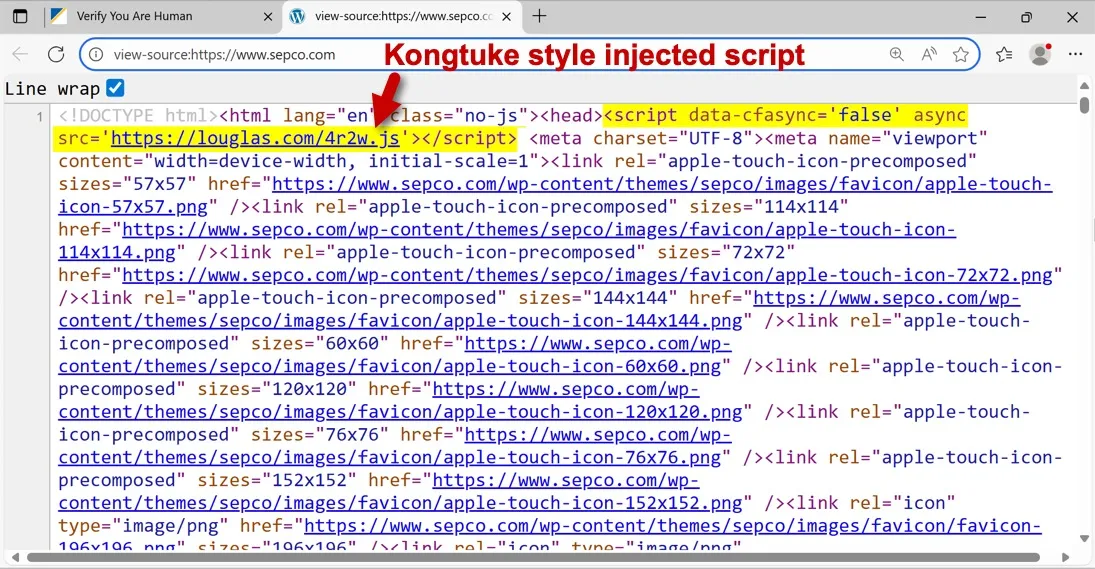Toggle the Line wrap checkbox
This screenshot has height=569, width=1095.
(x=115, y=88)
